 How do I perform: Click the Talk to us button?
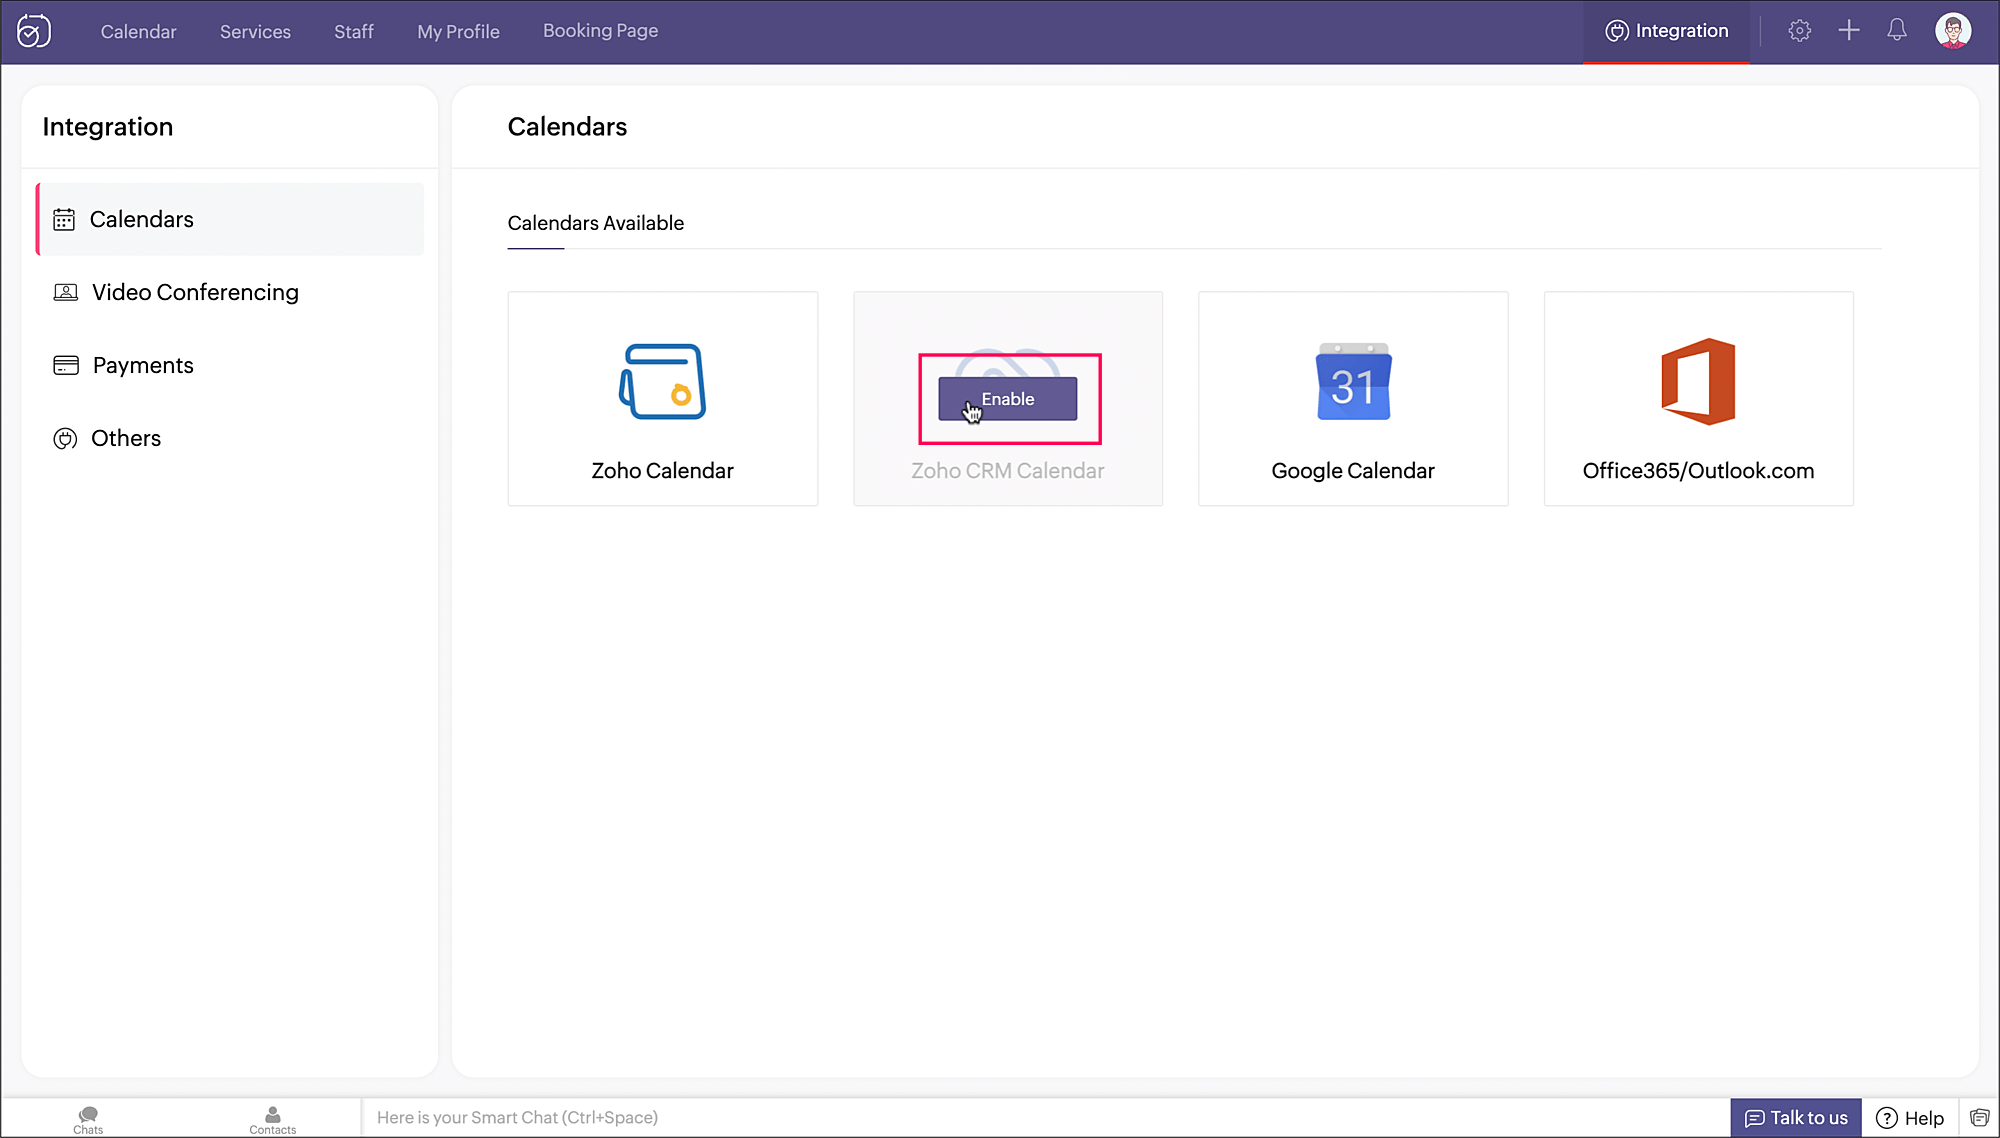pos(1796,1118)
